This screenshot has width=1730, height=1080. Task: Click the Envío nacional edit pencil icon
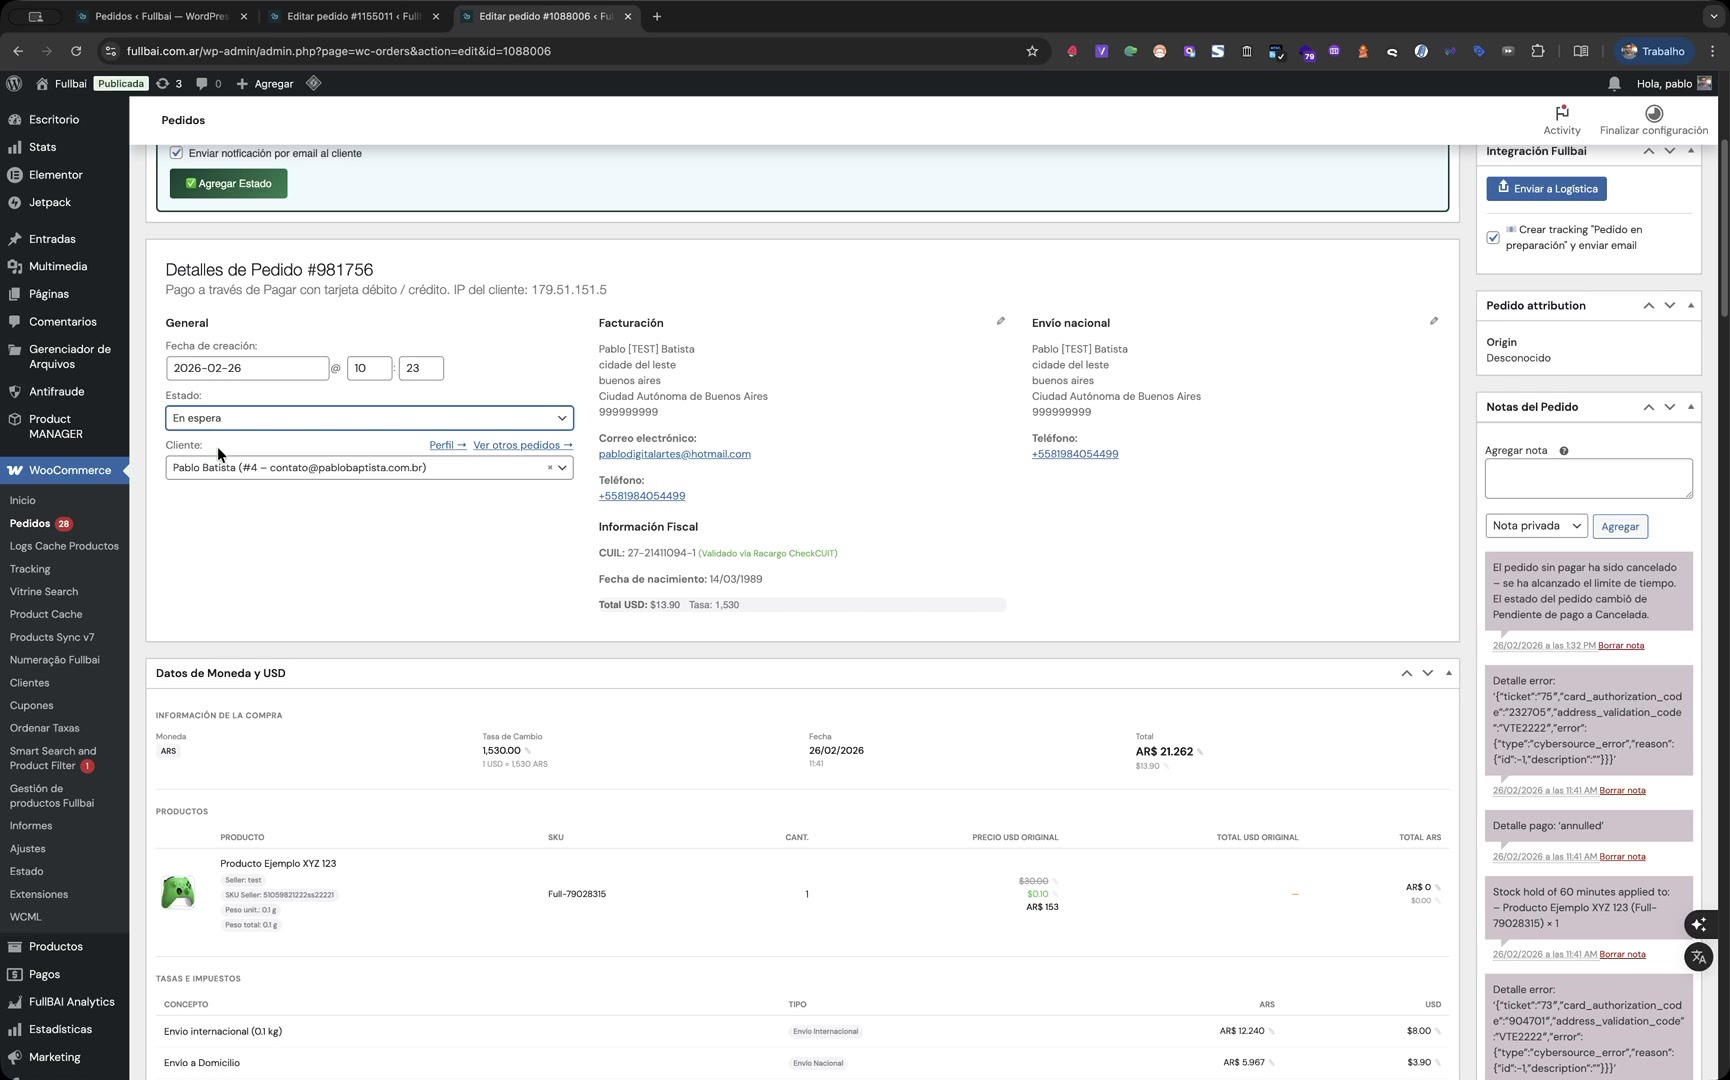coord(1433,321)
